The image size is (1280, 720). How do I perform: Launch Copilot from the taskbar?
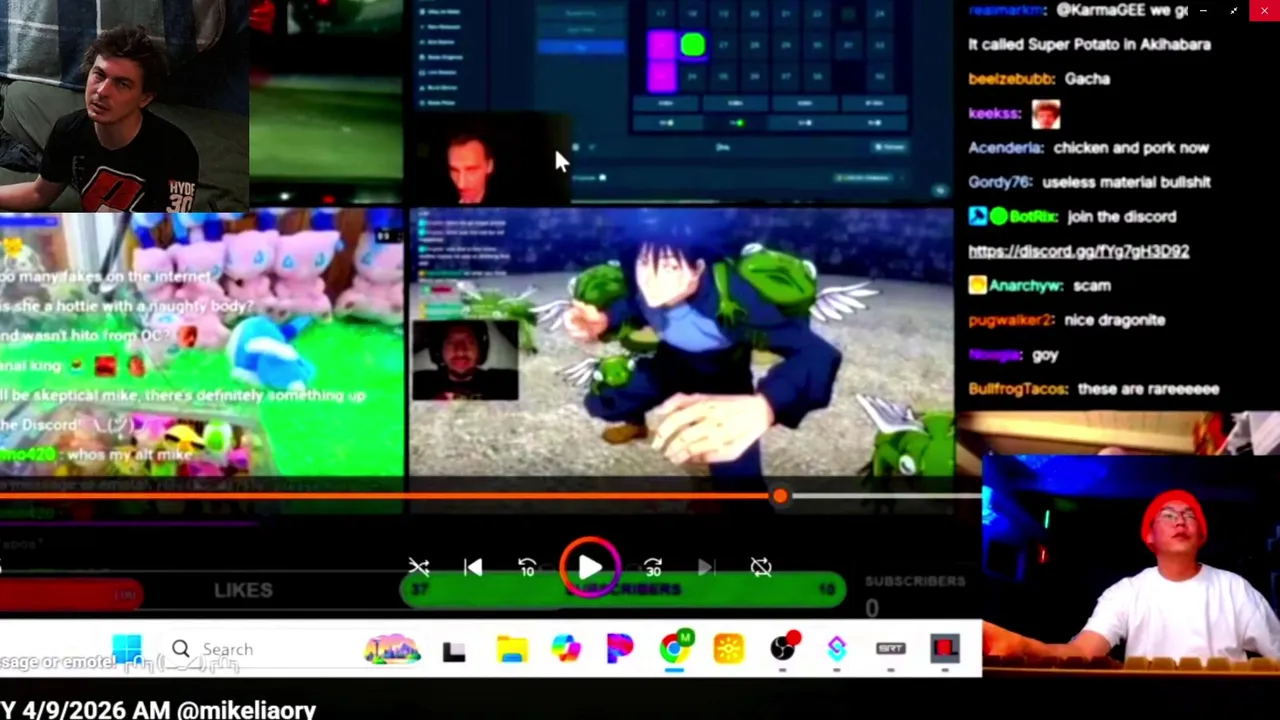coord(566,650)
